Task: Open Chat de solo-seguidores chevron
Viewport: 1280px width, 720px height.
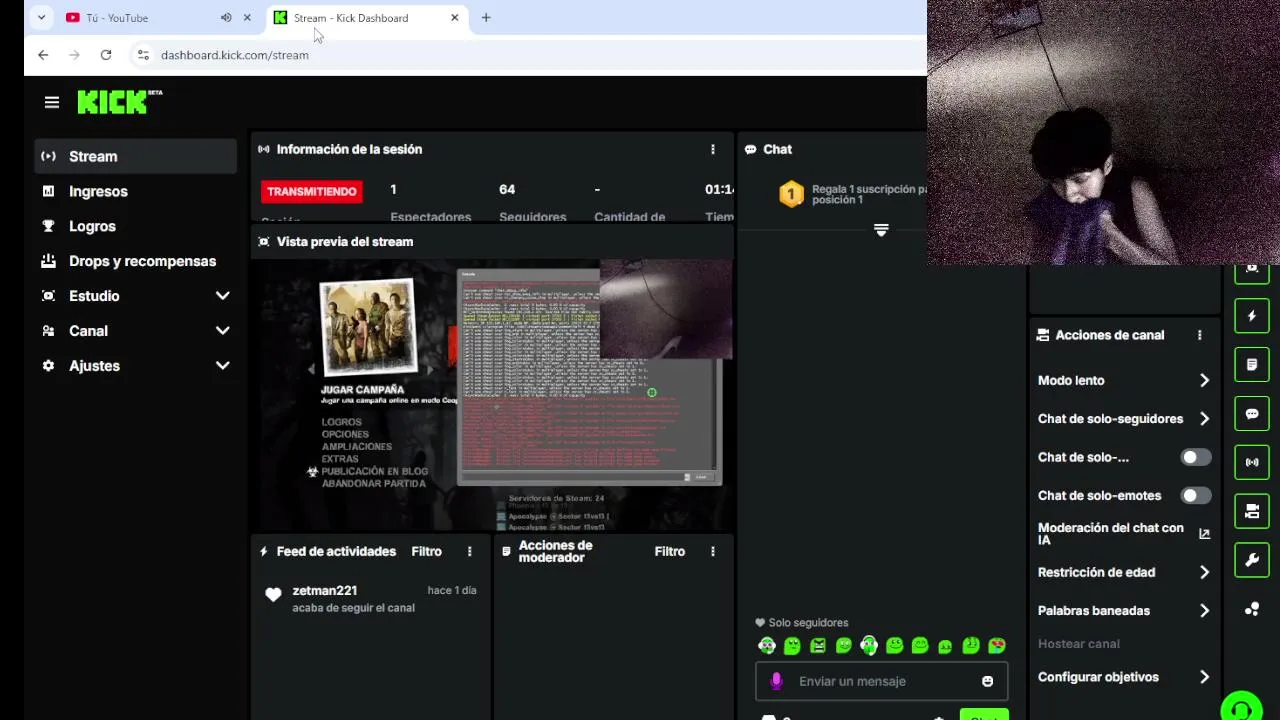Action: 1204,419
